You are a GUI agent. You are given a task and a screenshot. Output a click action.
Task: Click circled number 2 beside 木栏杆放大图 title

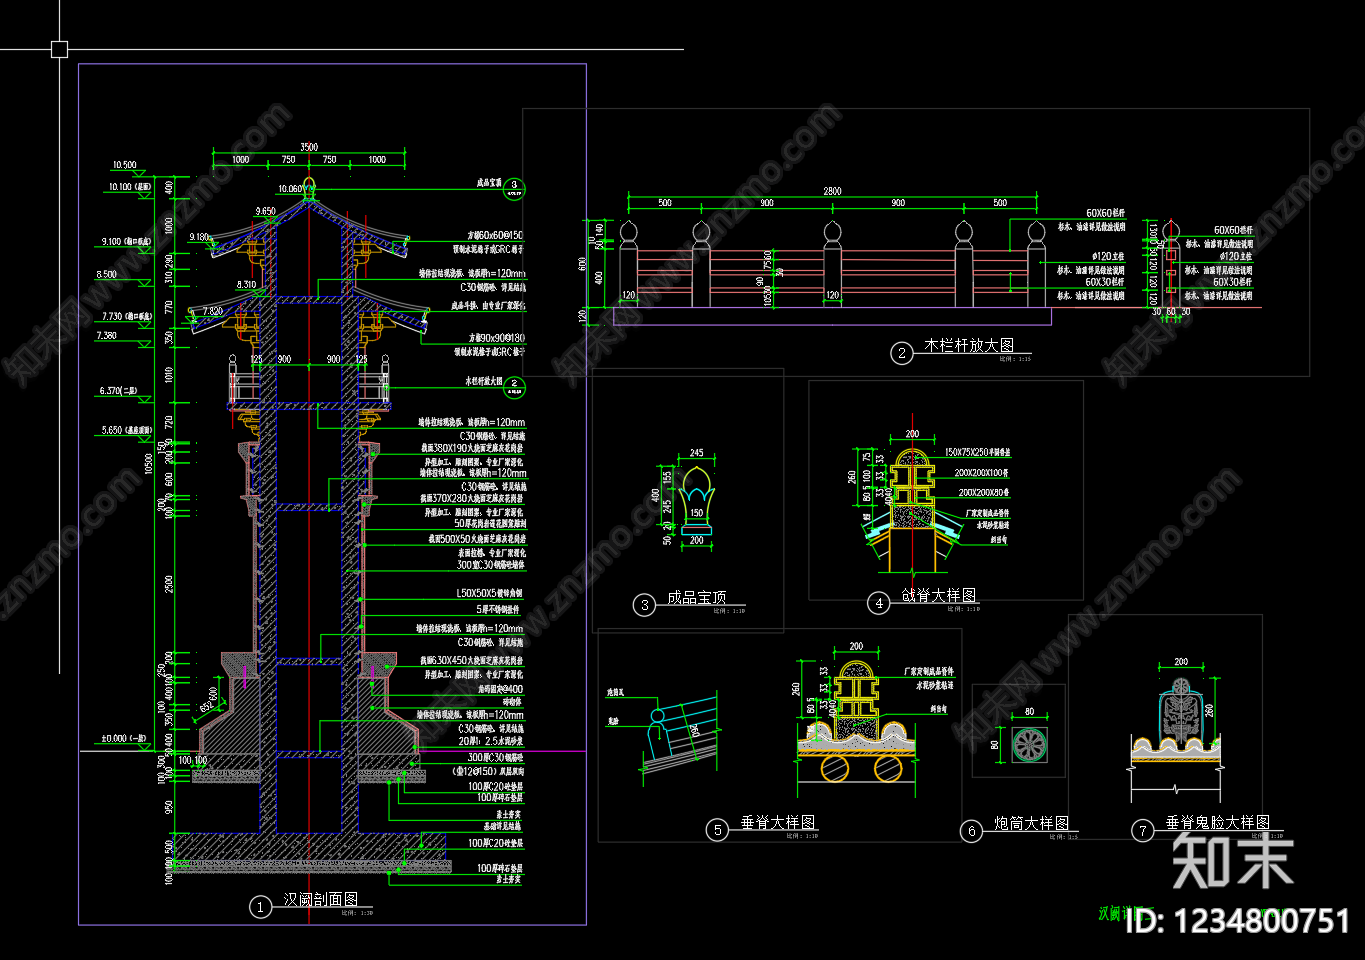click(902, 353)
